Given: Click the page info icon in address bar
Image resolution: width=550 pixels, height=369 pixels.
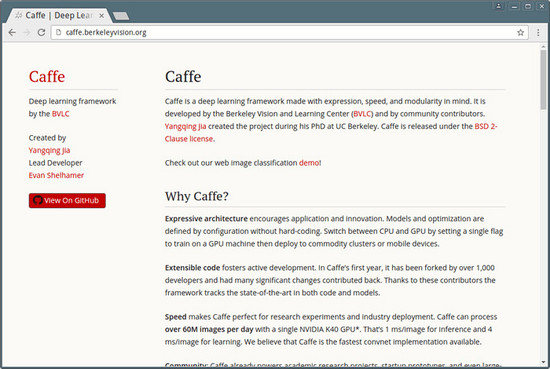Looking at the screenshot, I should (59, 33).
